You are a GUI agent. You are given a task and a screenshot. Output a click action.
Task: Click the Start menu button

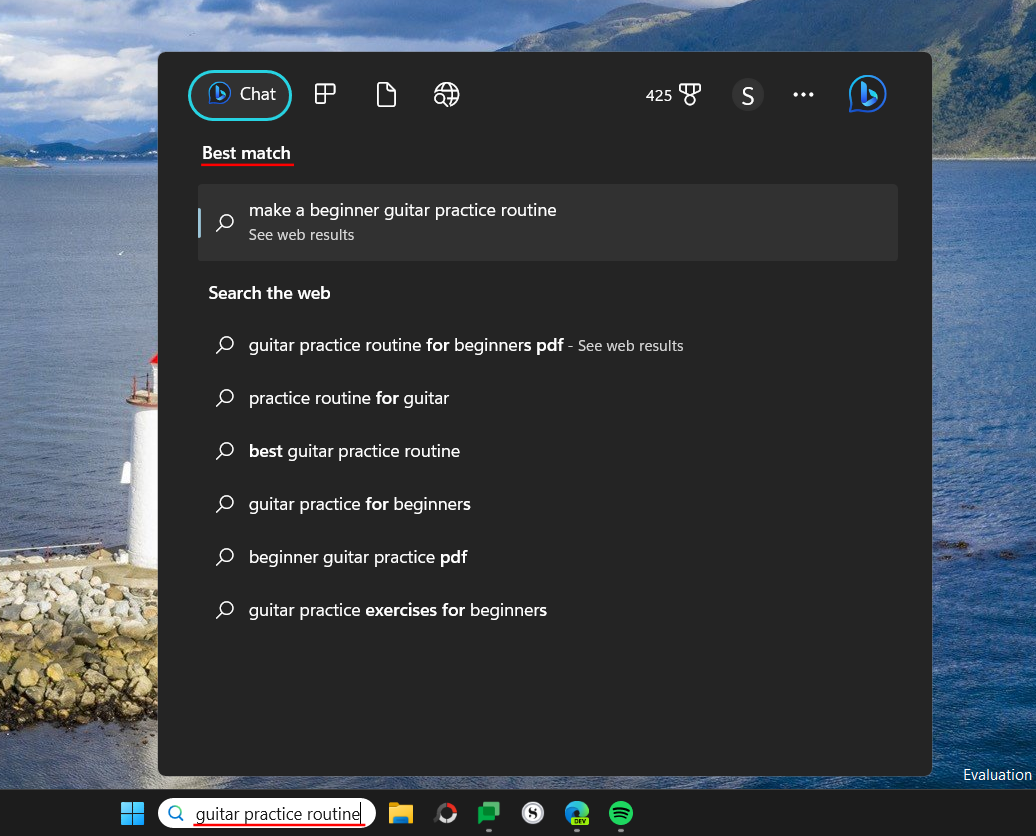[131, 813]
